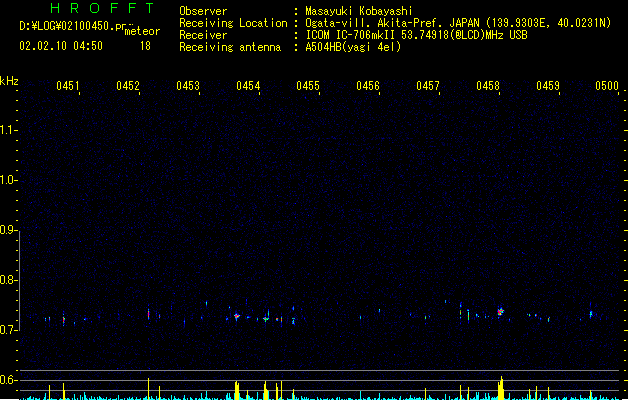The height and width of the screenshot is (400, 629).
Task: Click the 'Receiving Location' field label
Action: point(233,23)
